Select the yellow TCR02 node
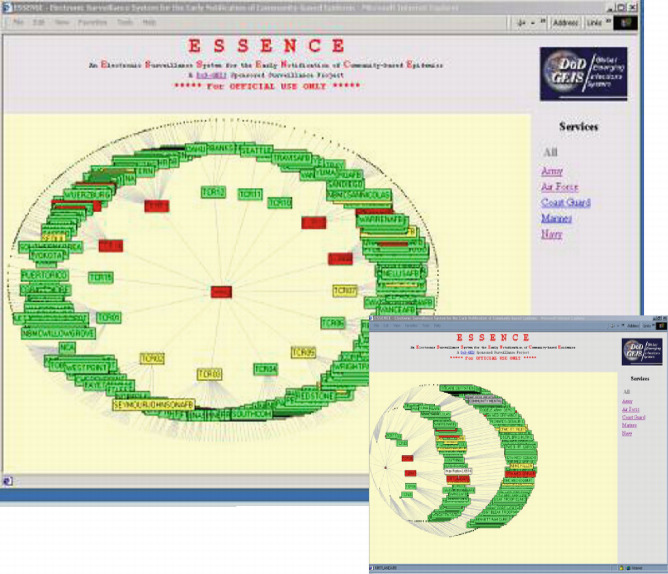This screenshot has width=668, height=574. [x=152, y=358]
